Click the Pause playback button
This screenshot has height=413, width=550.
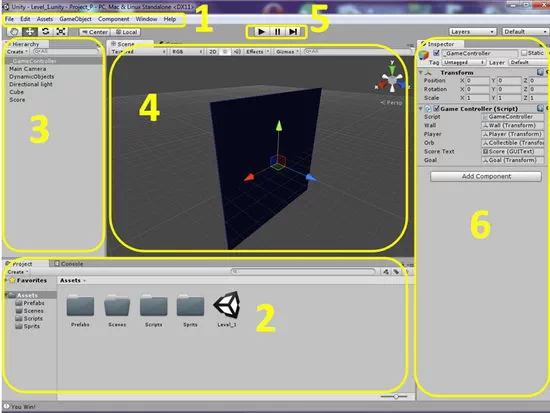coord(277,32)
